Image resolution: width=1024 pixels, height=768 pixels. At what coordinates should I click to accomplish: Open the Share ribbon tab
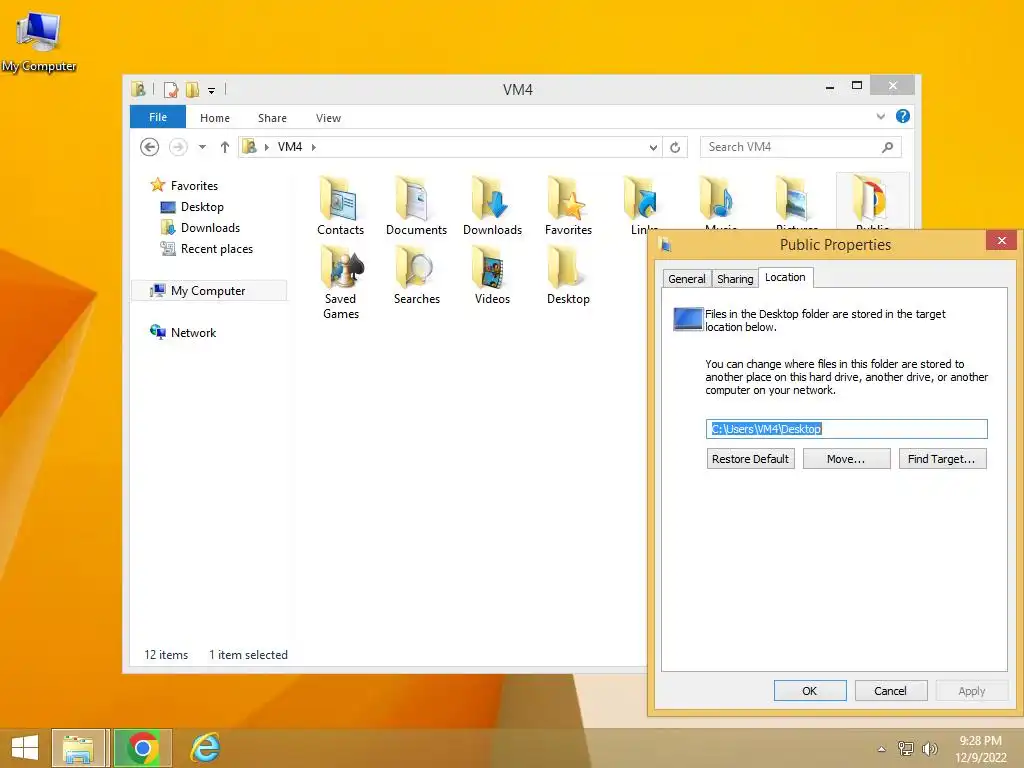(272, 118)
